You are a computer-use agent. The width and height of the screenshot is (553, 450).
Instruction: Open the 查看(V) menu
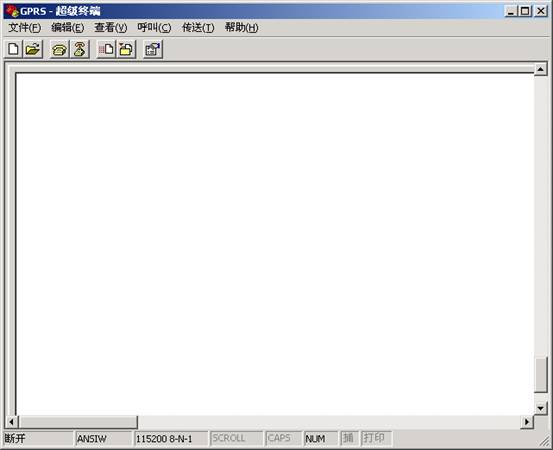pos(110,28)
